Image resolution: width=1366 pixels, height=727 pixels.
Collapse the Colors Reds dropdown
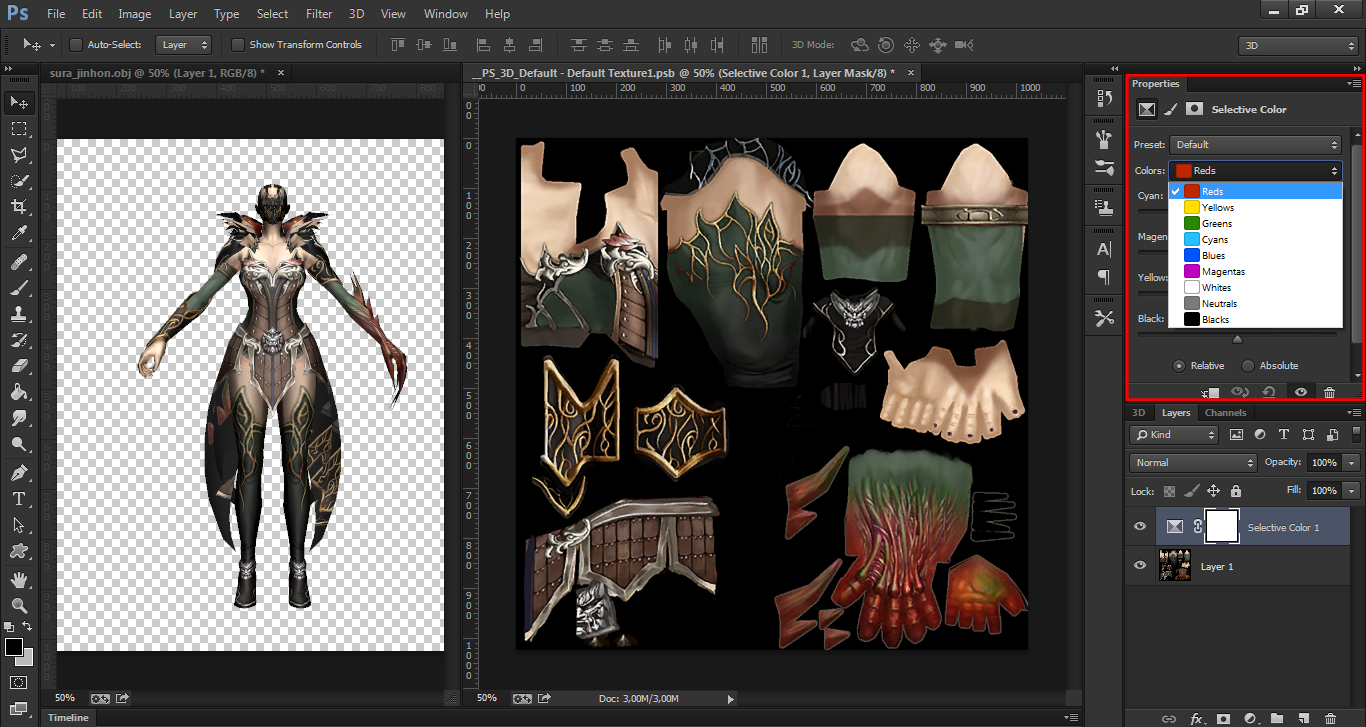pos(1255,171)
